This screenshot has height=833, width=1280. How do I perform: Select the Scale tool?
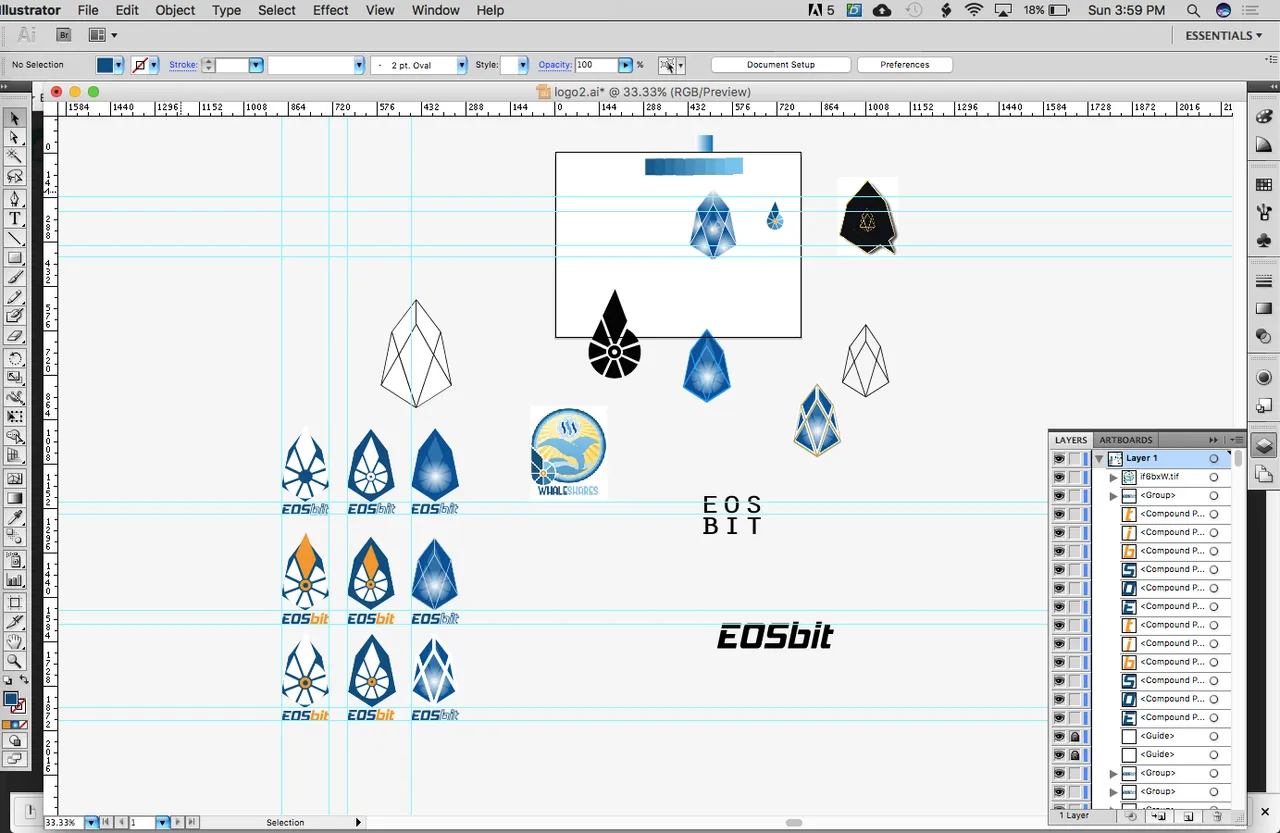(15, 377)
